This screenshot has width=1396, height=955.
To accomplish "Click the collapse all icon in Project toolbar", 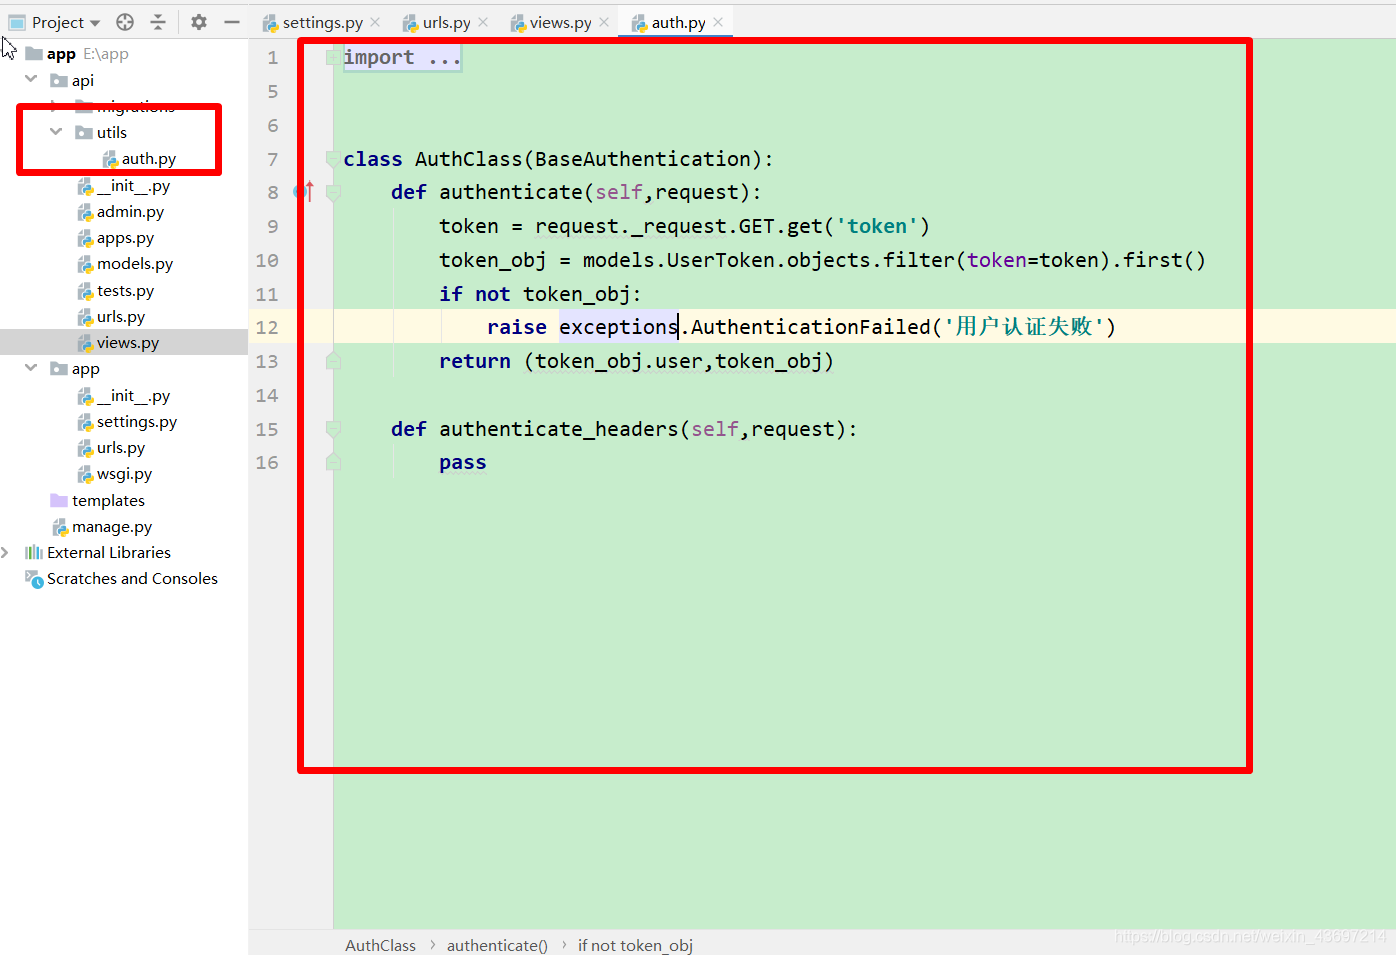I will pos(158,22).
